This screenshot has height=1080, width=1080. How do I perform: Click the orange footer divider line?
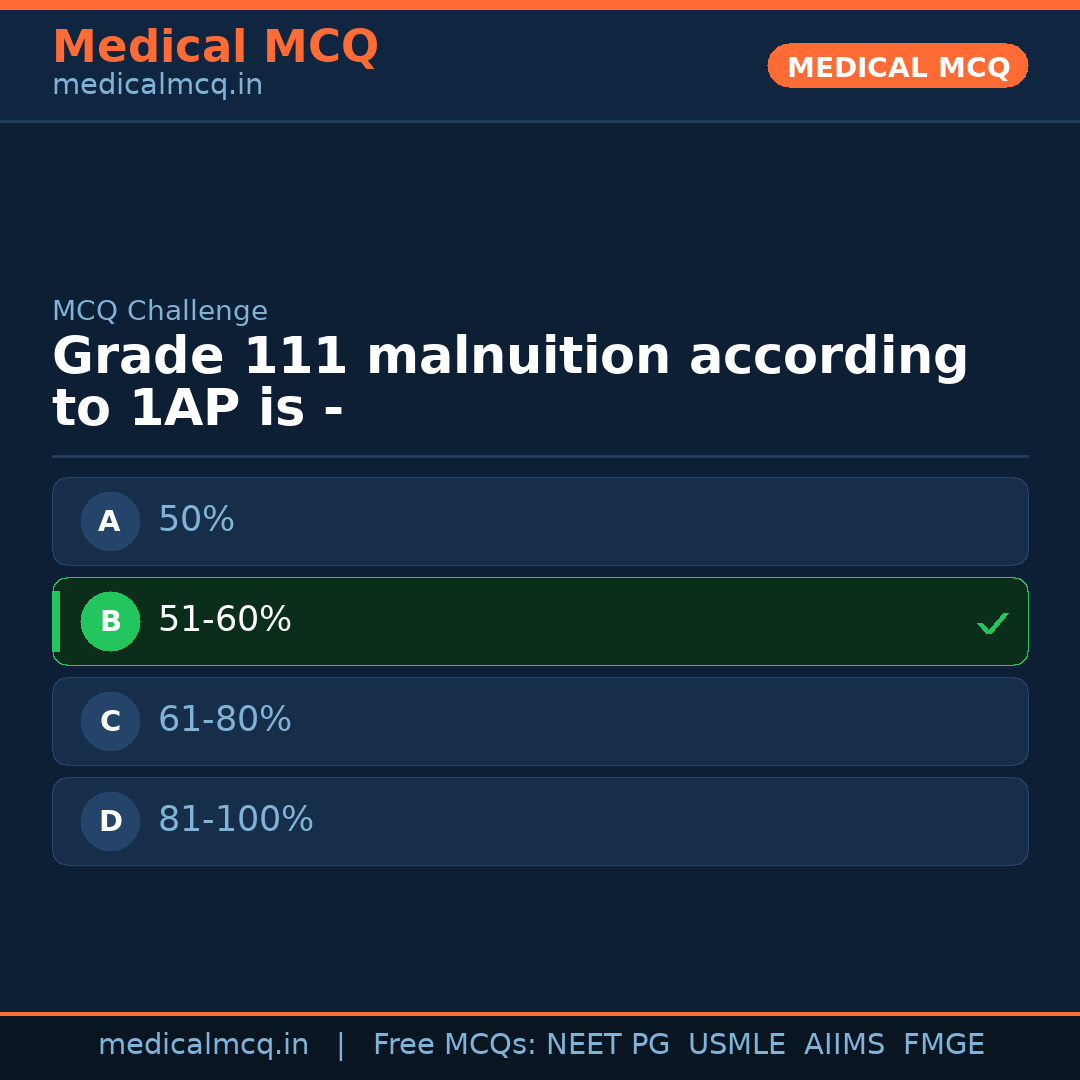point(540,1011)
